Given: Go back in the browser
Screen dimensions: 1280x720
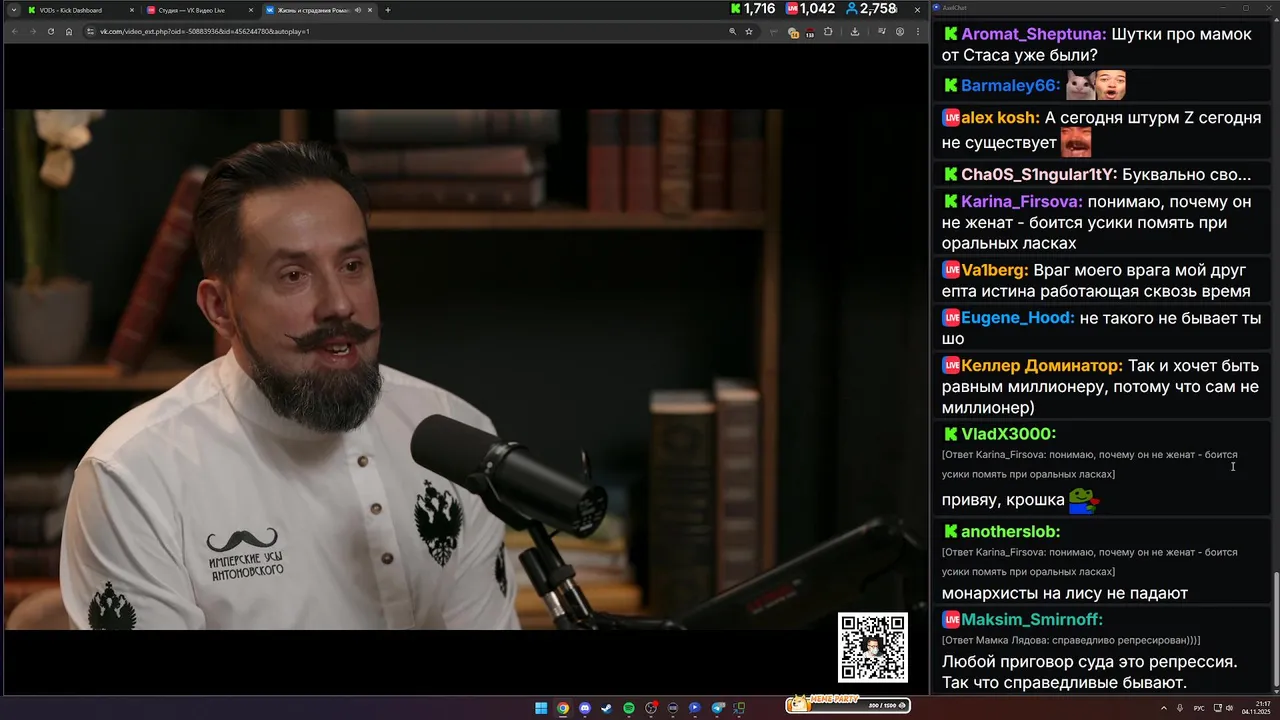Looking at the screenshot, I should pos(14,31).
